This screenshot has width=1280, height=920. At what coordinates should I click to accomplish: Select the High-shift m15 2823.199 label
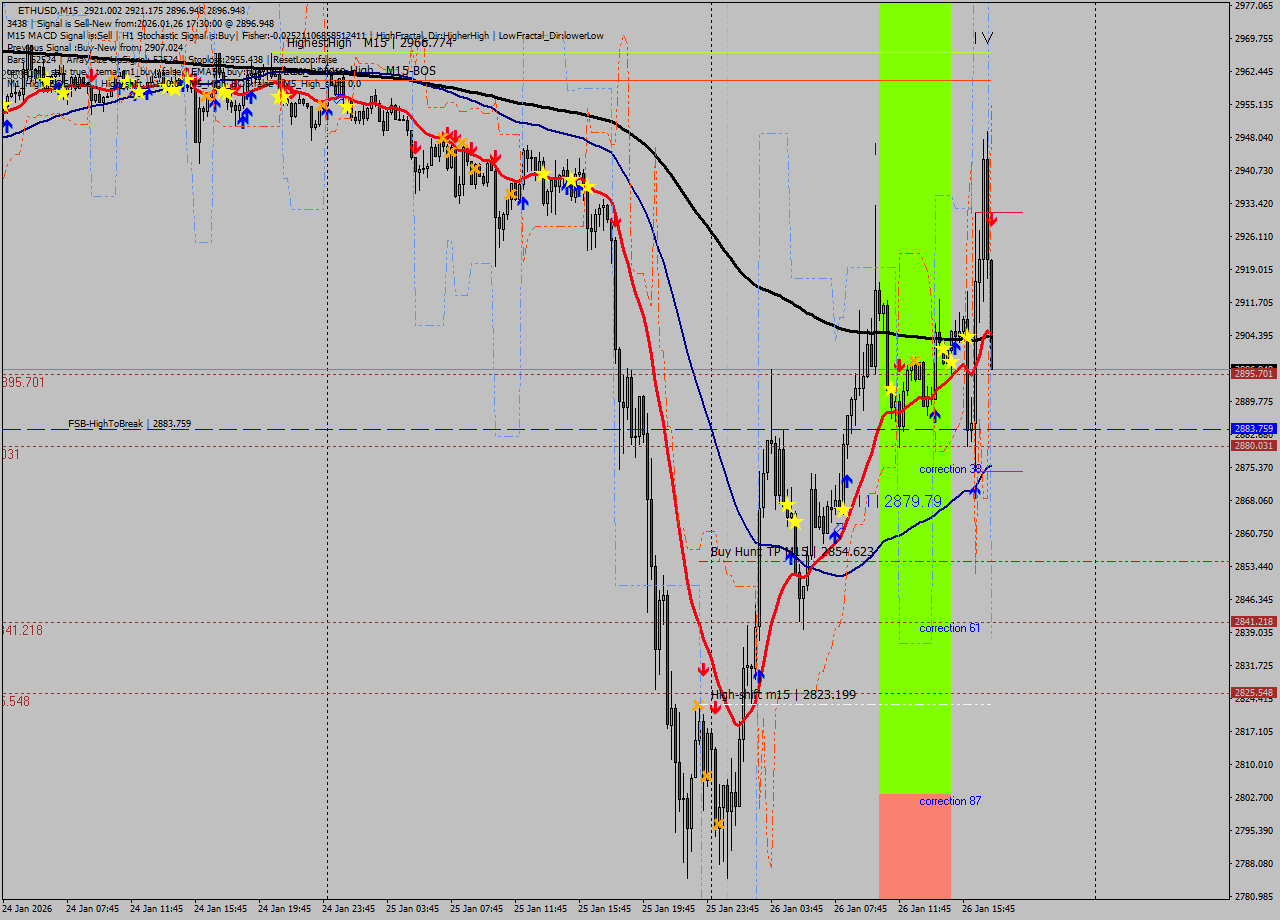tap(785, 693)
